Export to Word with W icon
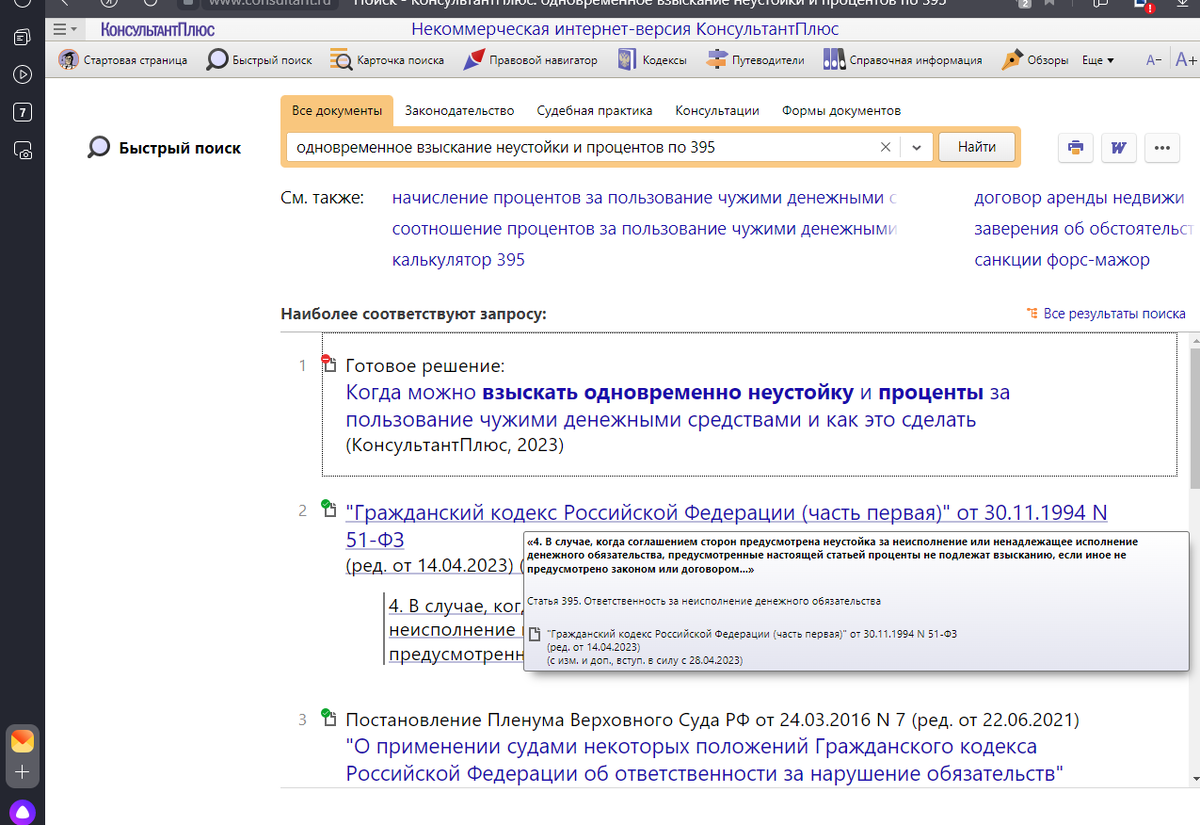This screenshot has width=1200, height=825. [1118, 148]
